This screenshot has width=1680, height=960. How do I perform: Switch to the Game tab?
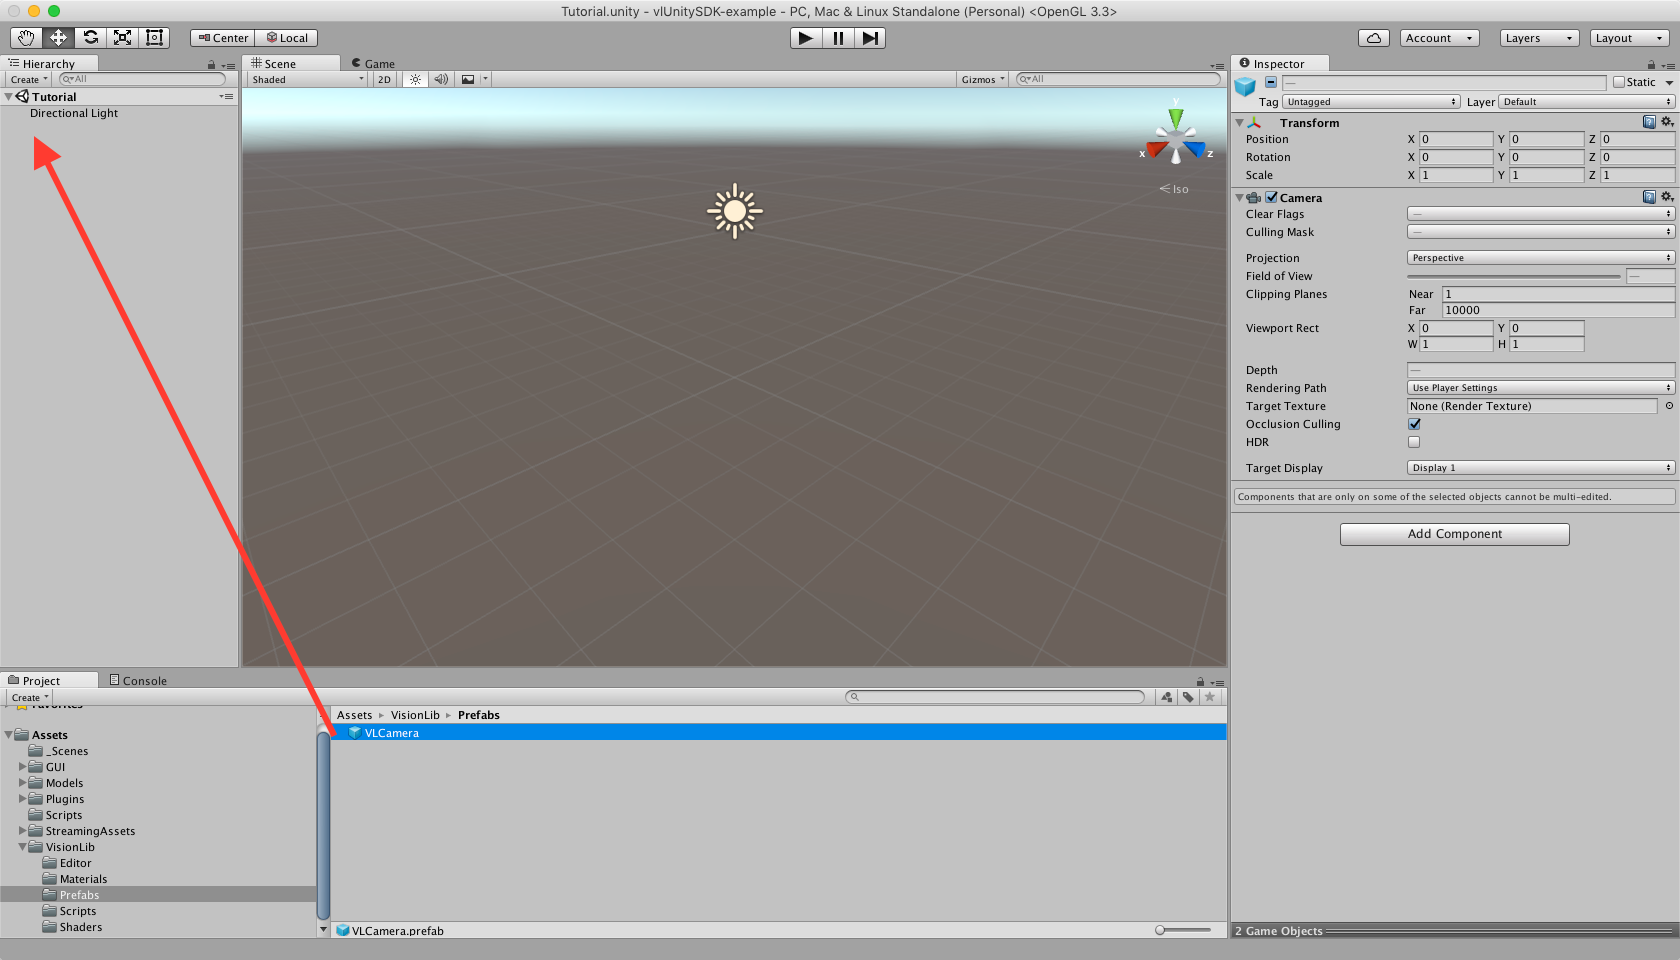373,64
